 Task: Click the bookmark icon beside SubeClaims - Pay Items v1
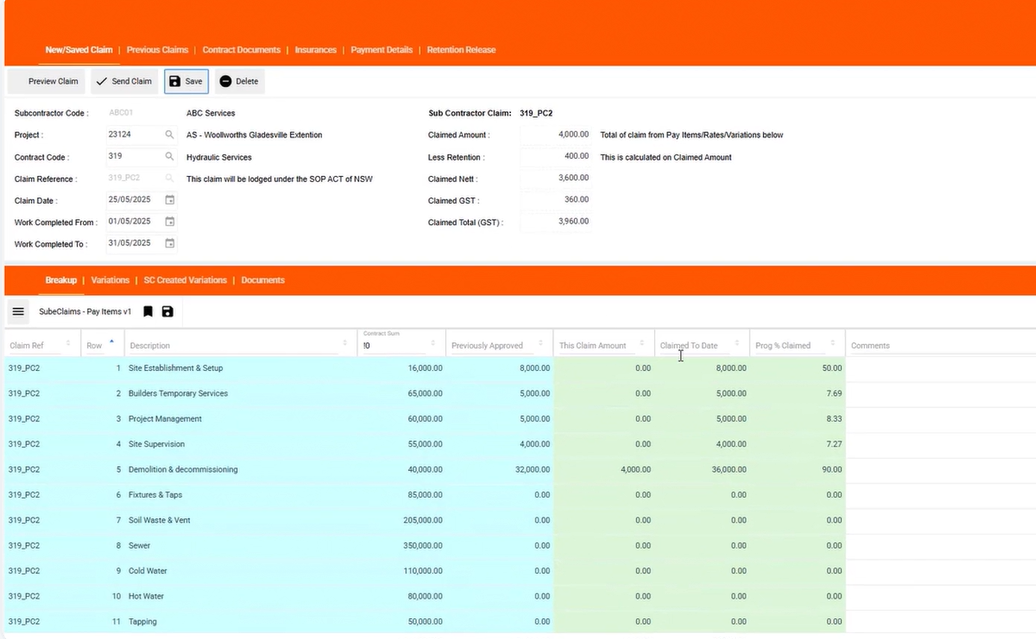[x=148, y=311]
